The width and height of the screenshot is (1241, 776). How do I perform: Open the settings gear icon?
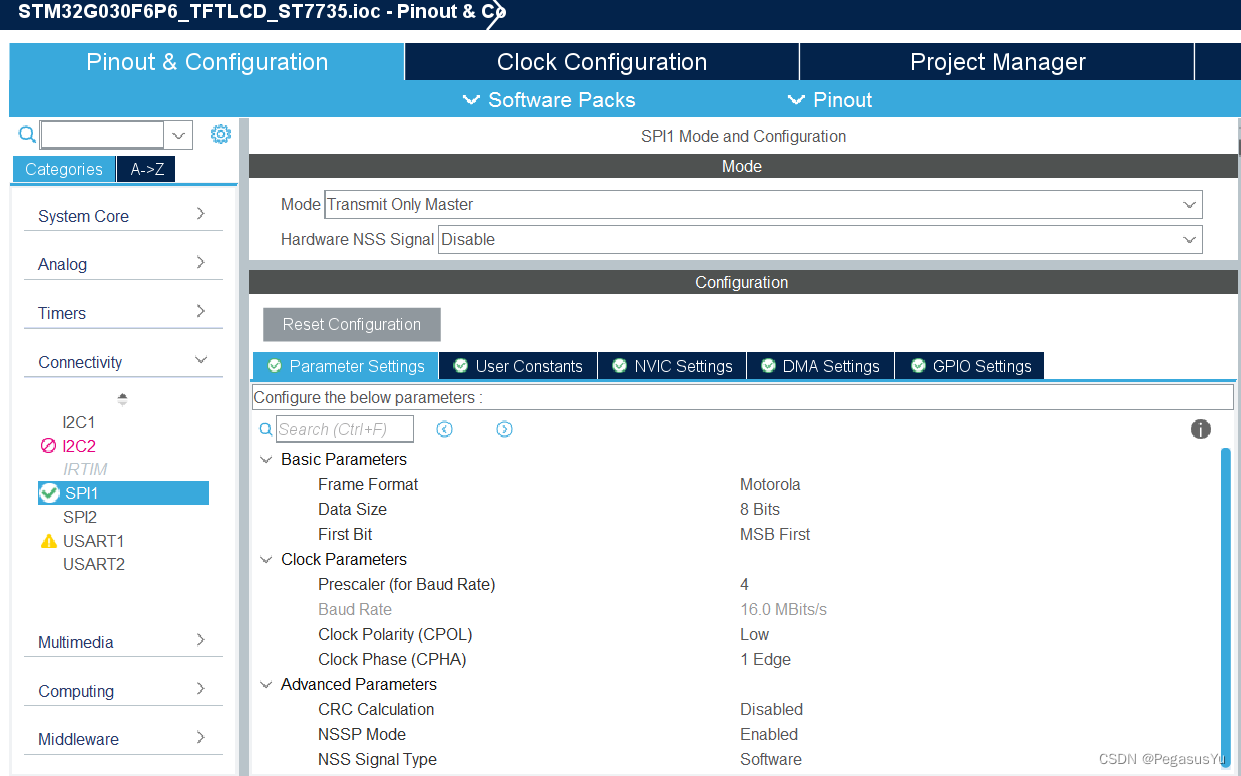coord(221,134)
